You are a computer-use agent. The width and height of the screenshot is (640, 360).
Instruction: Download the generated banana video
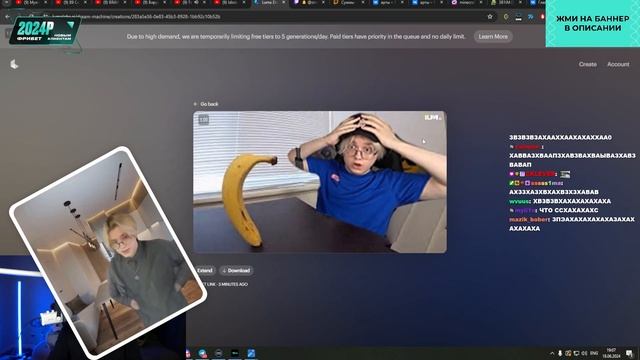(x=236, y=270)
